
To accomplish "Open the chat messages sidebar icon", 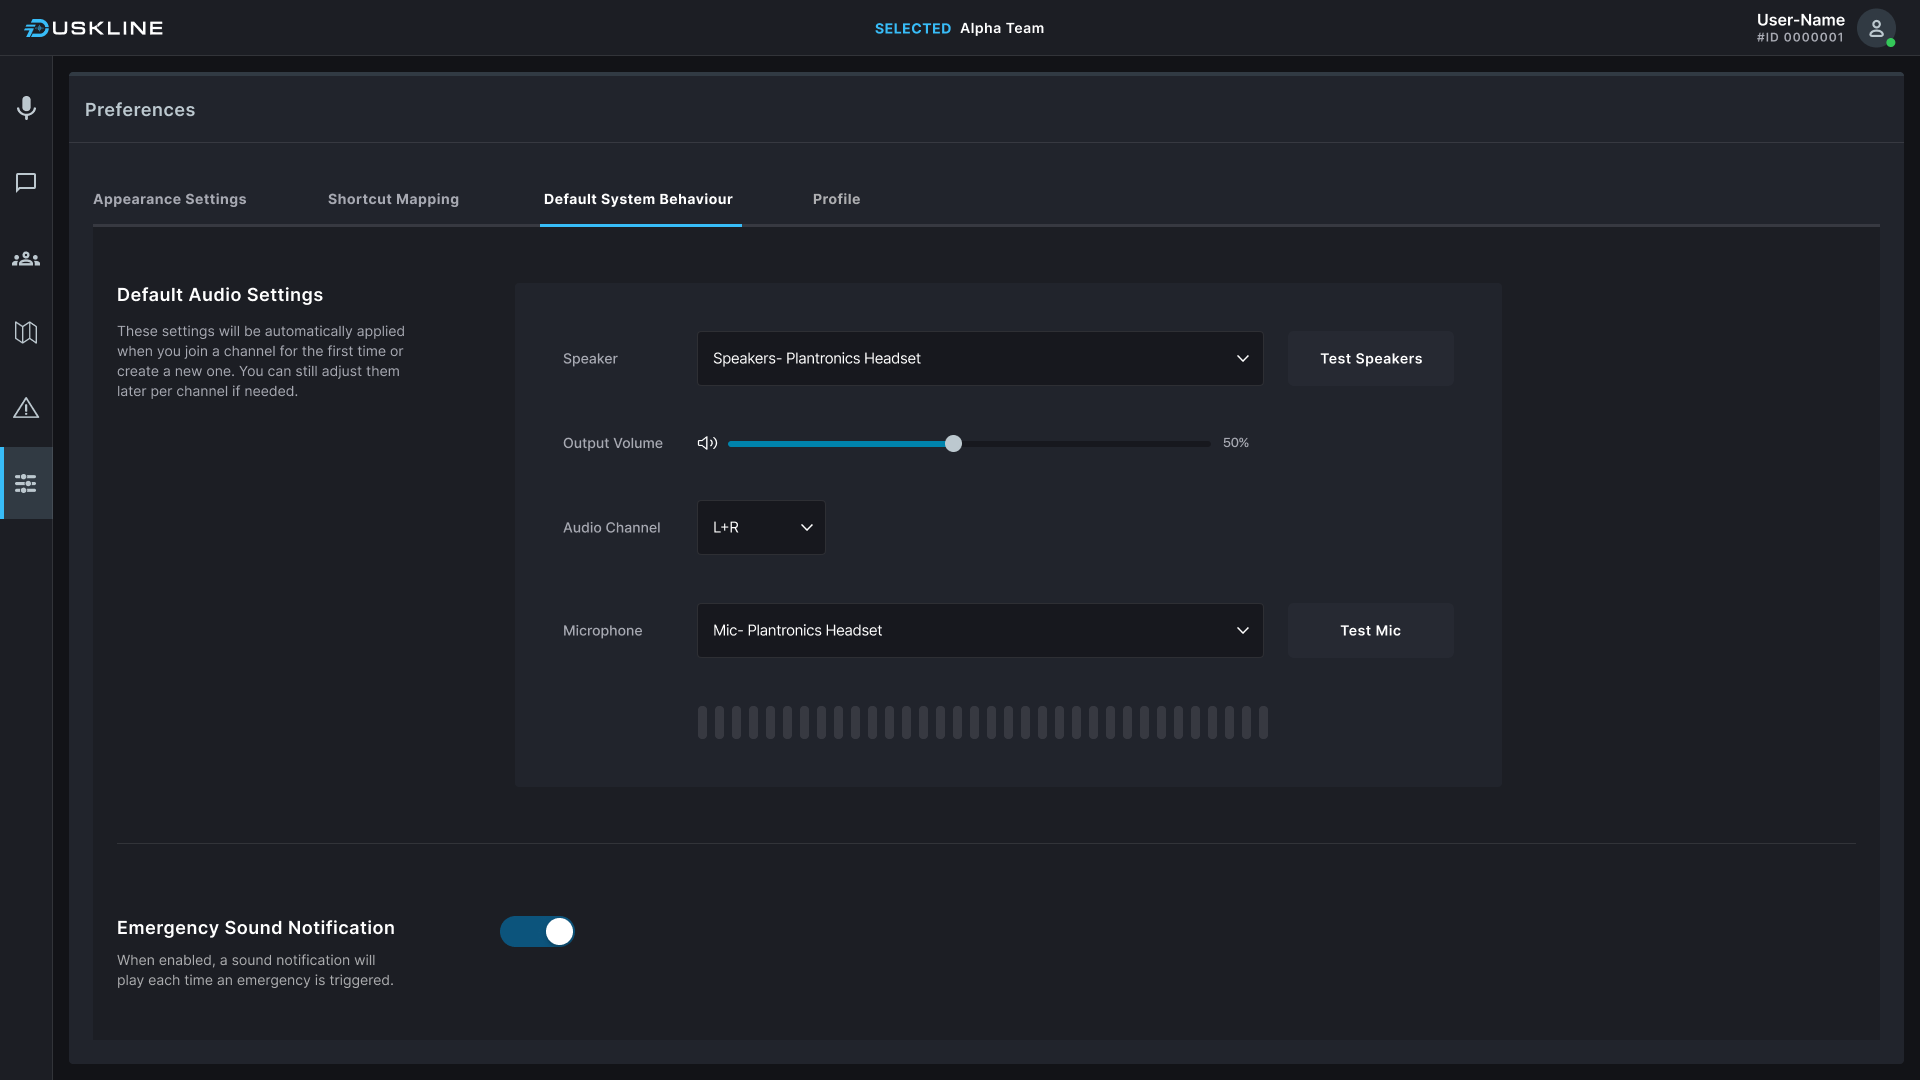I will point(26,182).
